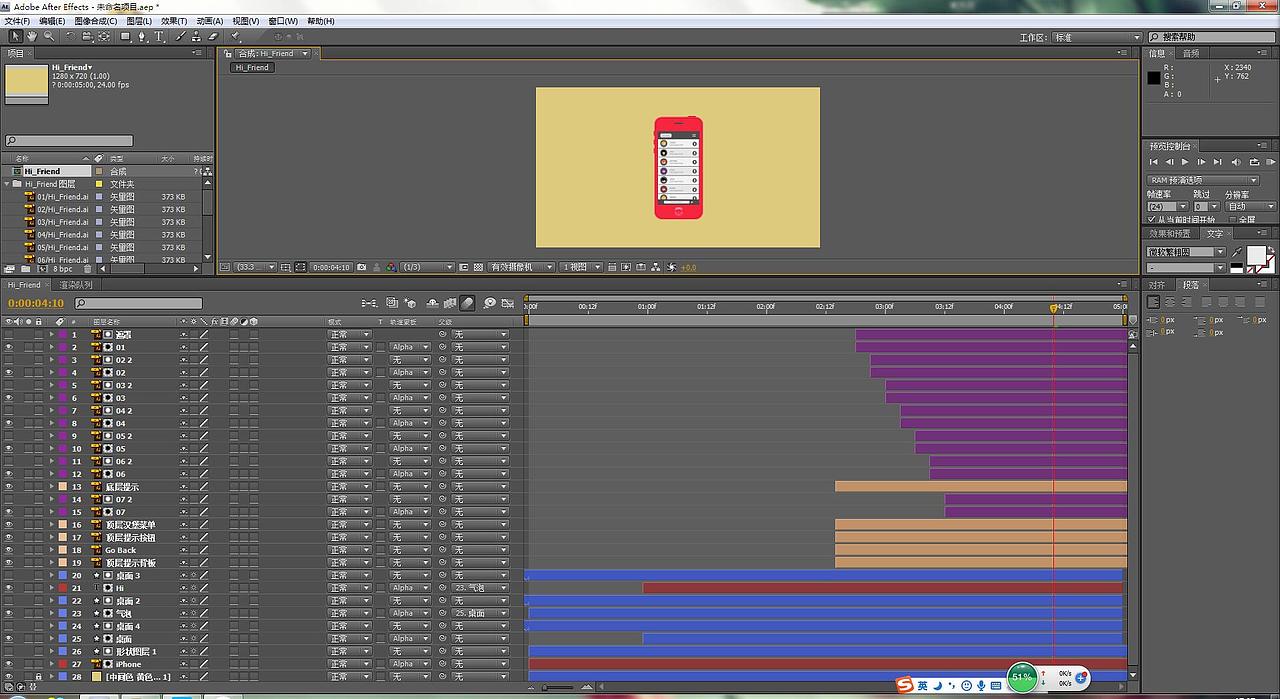Select the Clone Stamp tool
The image size is (1280, 699).
click(196, 36)
